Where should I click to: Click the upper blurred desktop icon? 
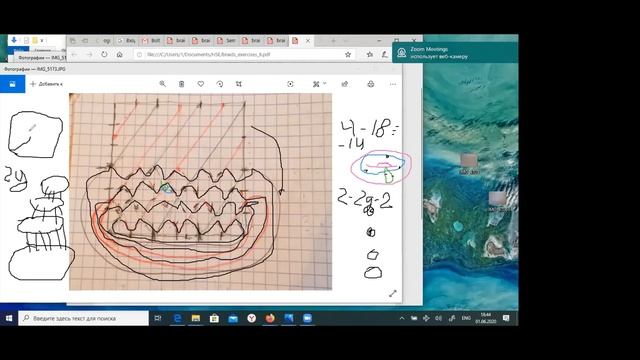(469, 164)
